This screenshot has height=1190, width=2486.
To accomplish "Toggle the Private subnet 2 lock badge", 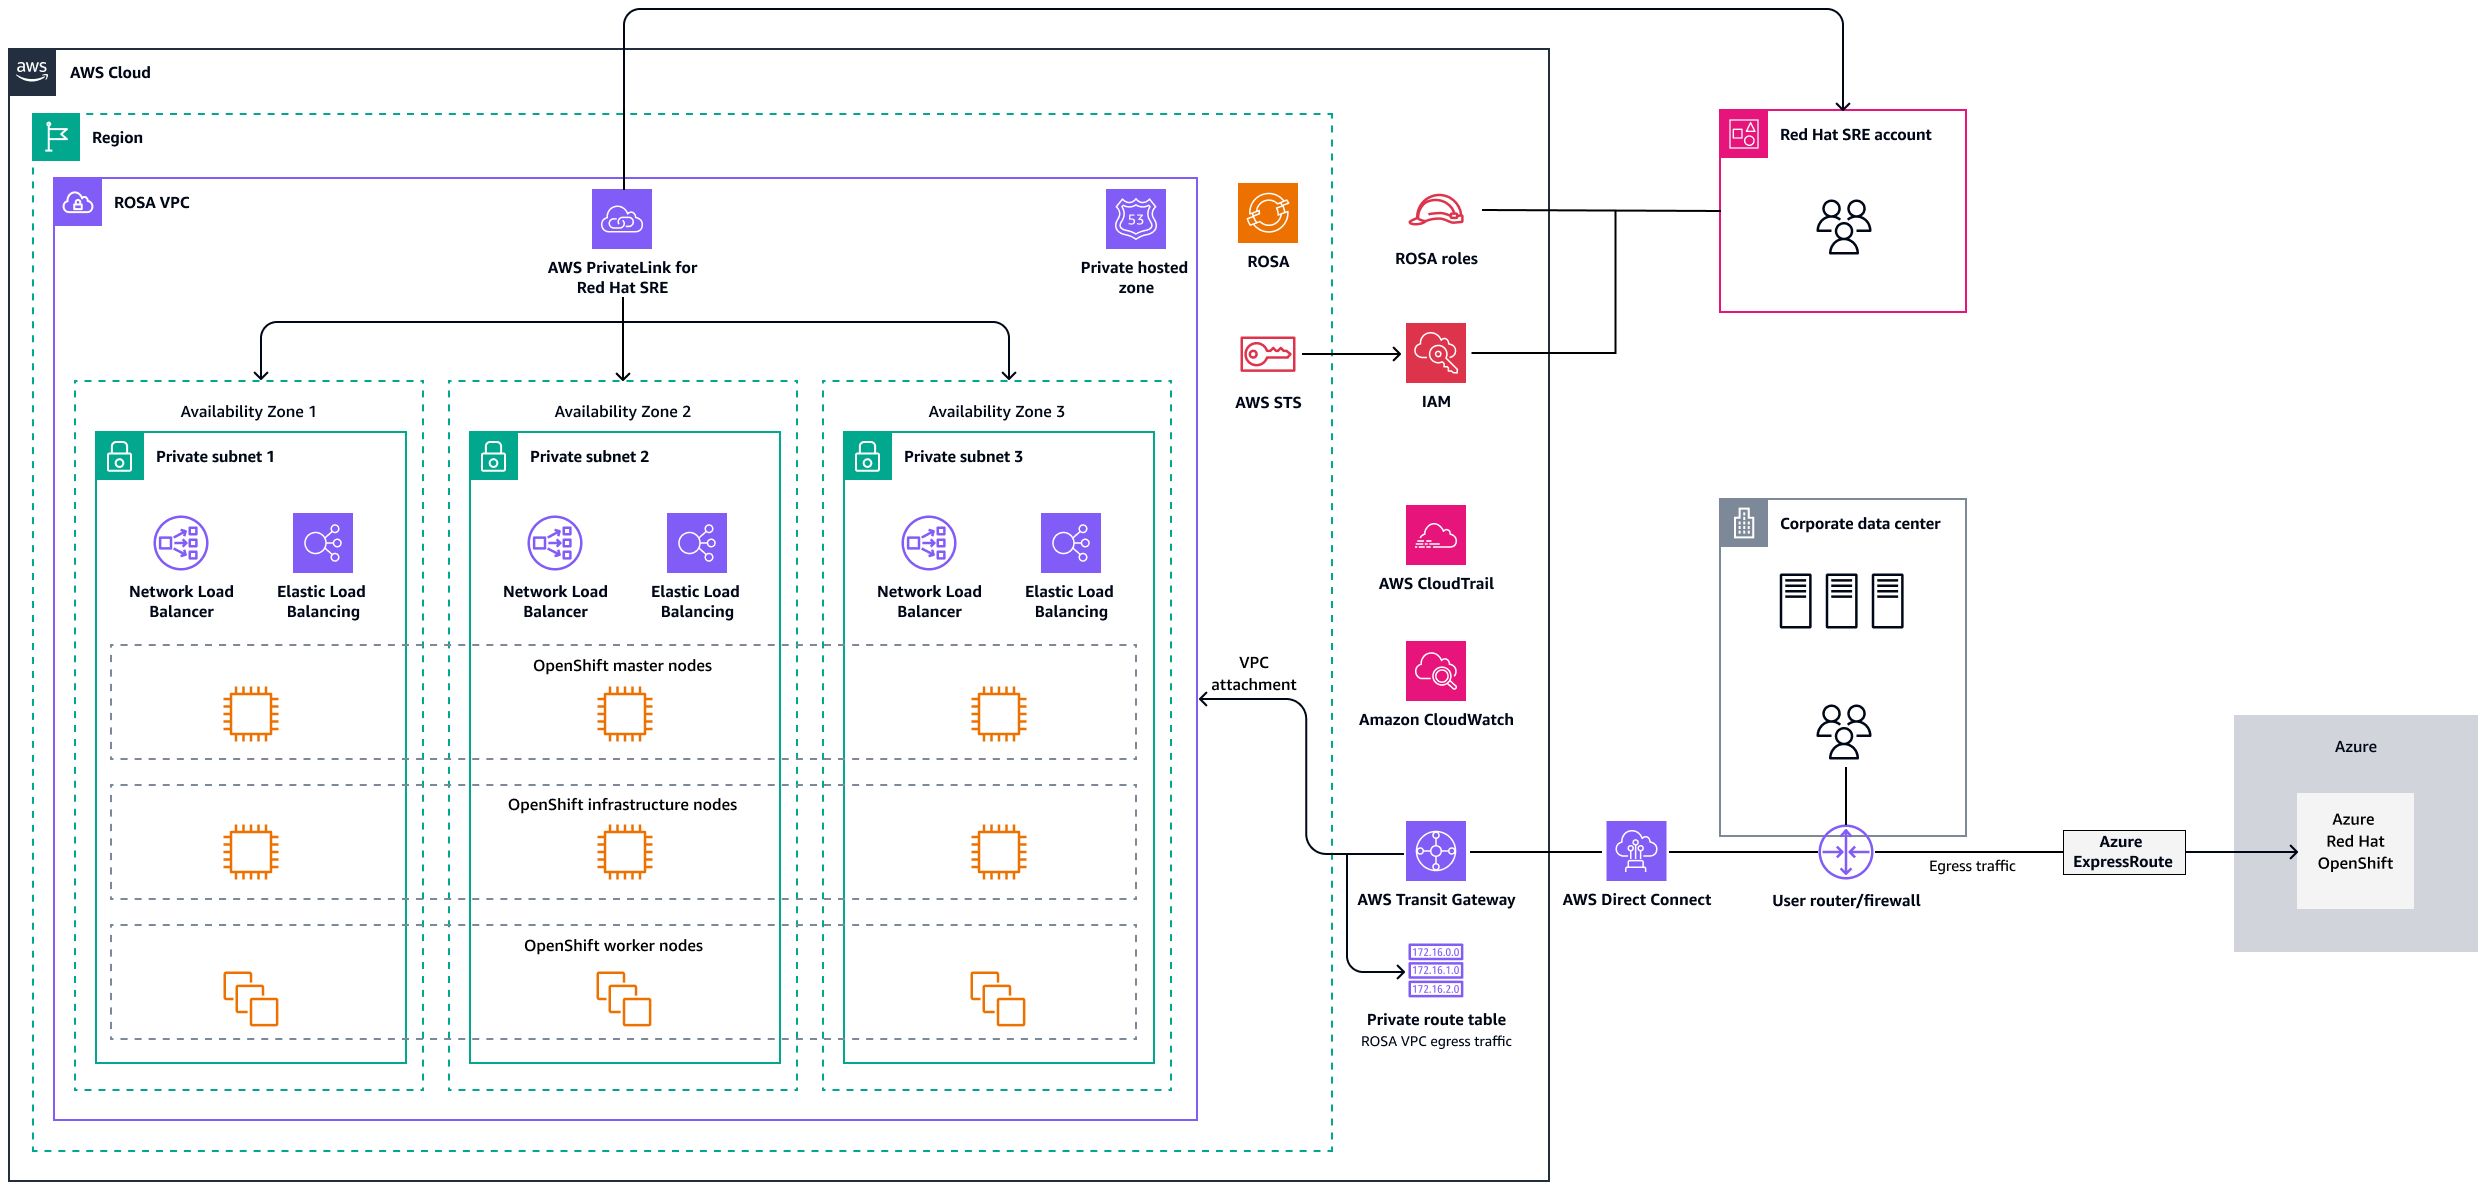I will tap(493, 456).
